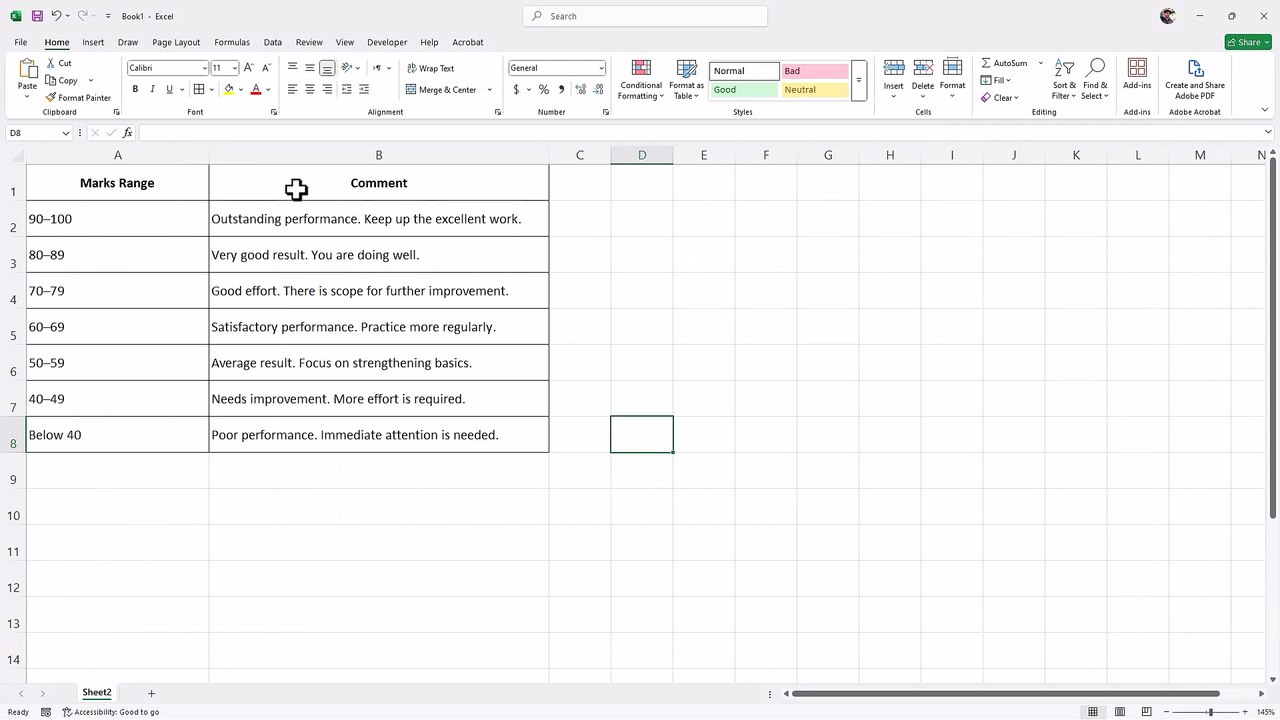Click in the Search box
Screen dimensions: 1280x720
645,16
